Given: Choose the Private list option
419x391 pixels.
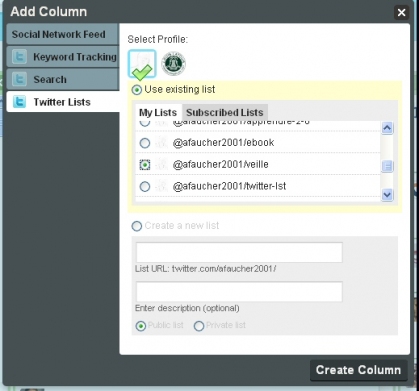Looking at the screenshot, I should tap(199, 326).
